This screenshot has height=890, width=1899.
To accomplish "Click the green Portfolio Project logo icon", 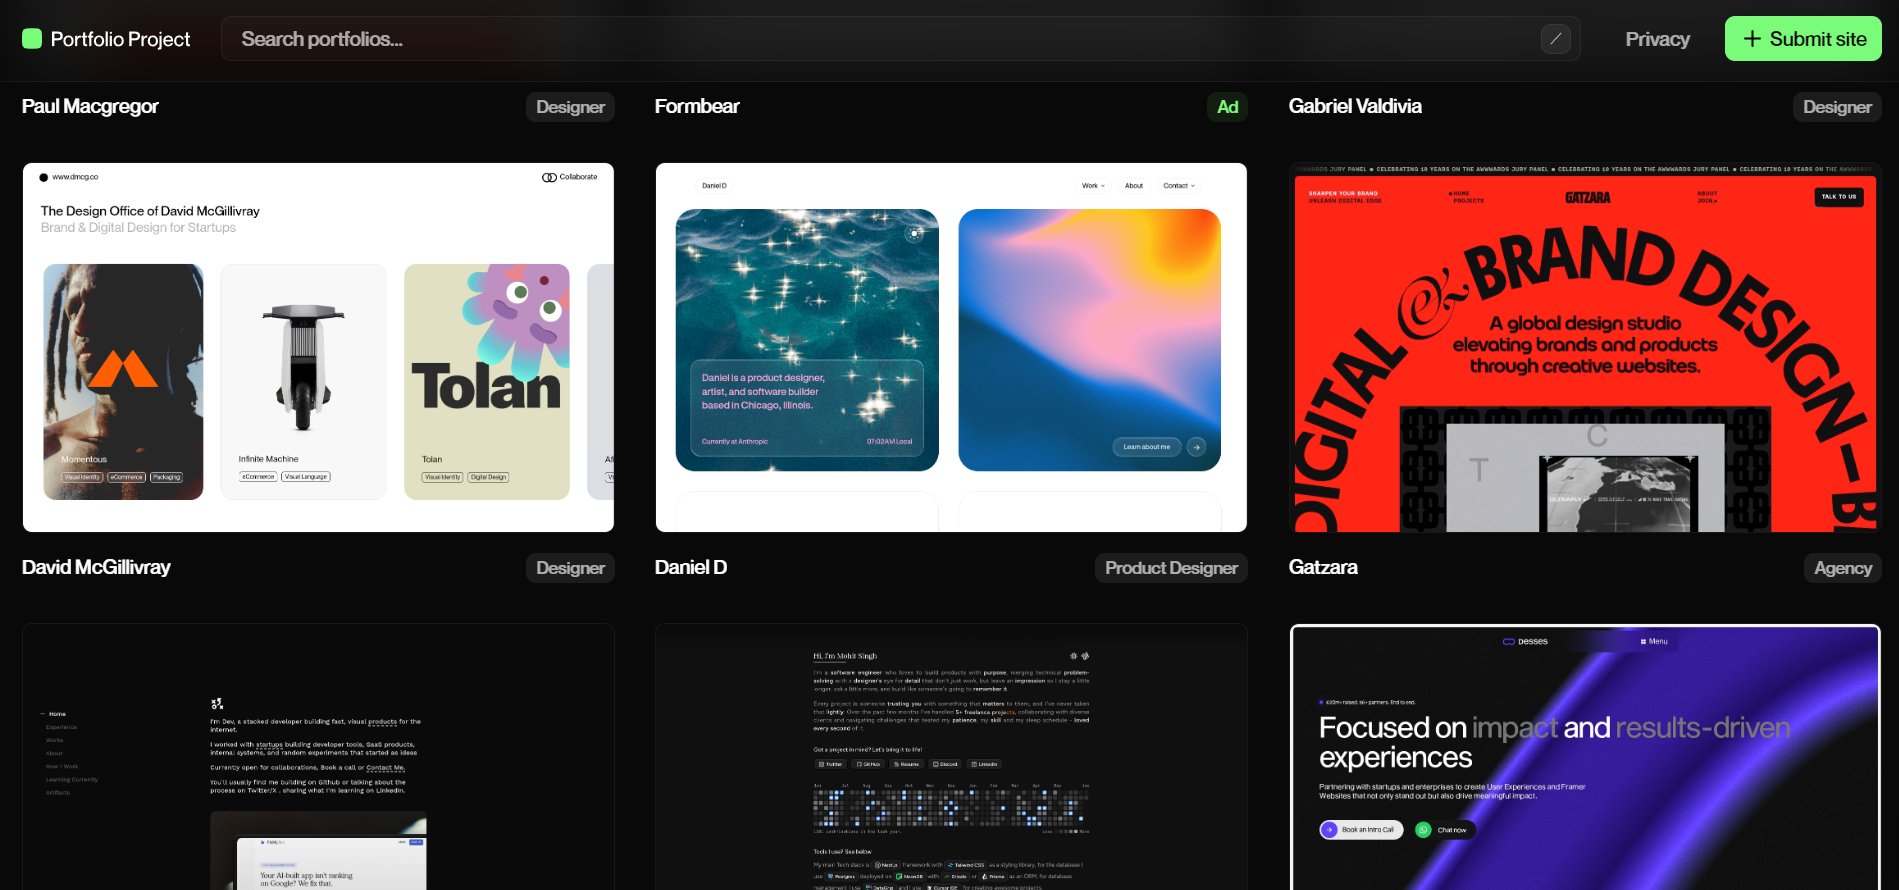I will pyautogui.click(x=32, y=39).
